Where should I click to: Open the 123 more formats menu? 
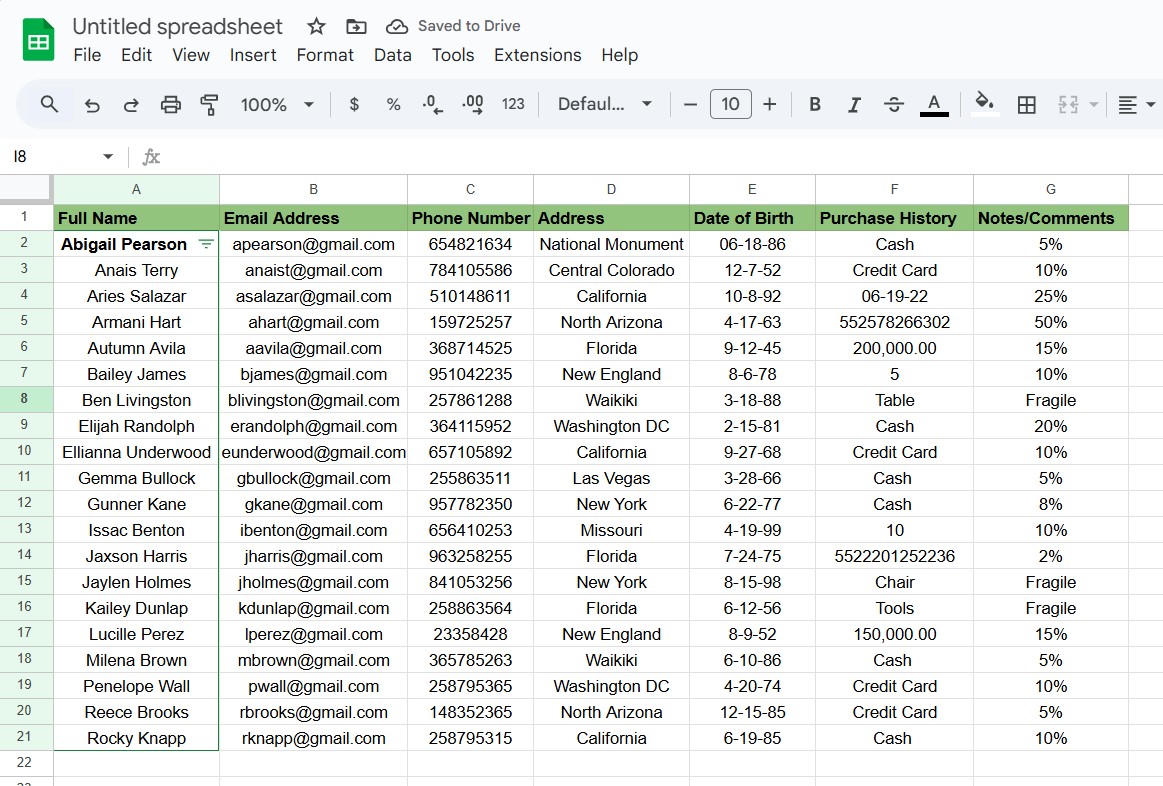point(513,105)
